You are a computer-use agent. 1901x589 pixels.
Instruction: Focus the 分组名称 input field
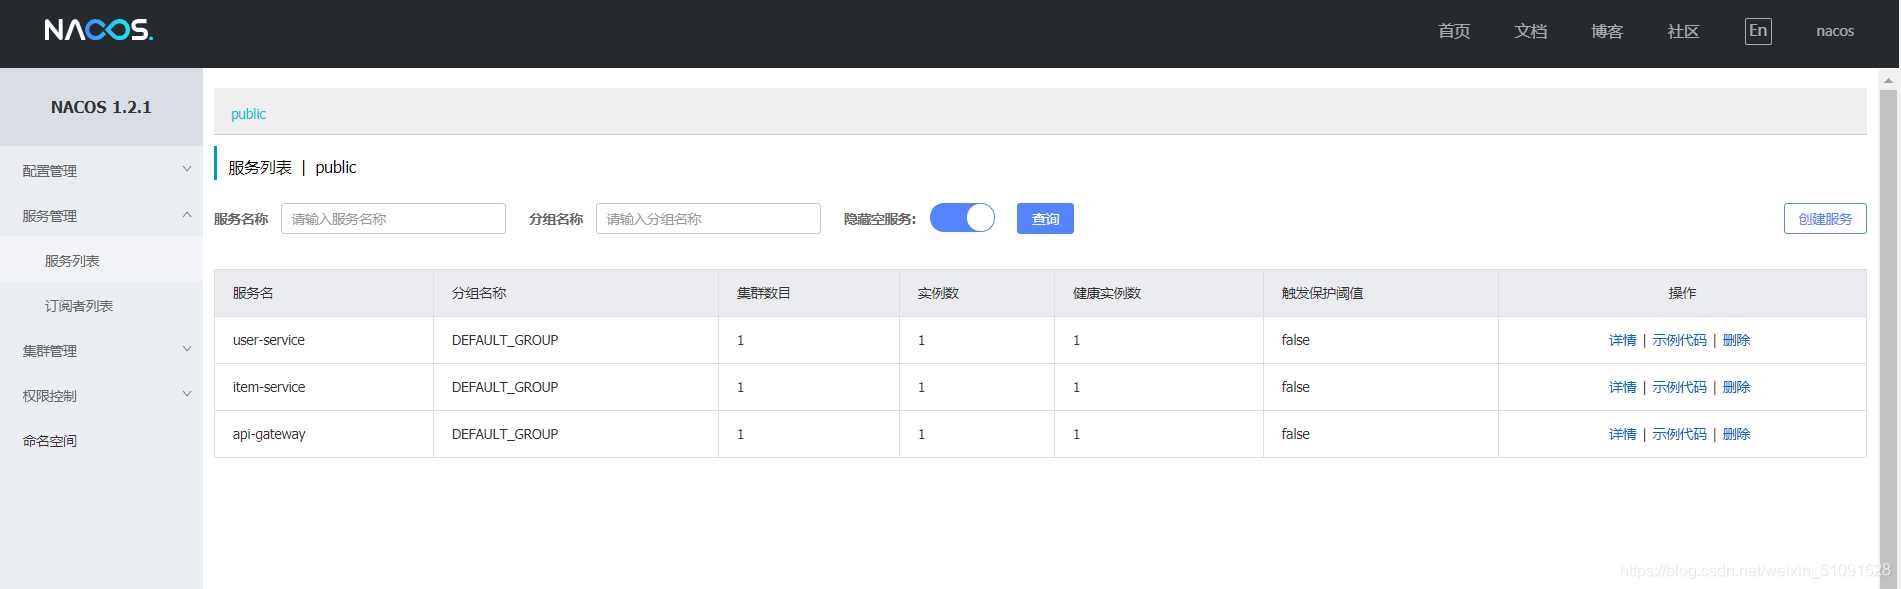(x=708, y=218)
